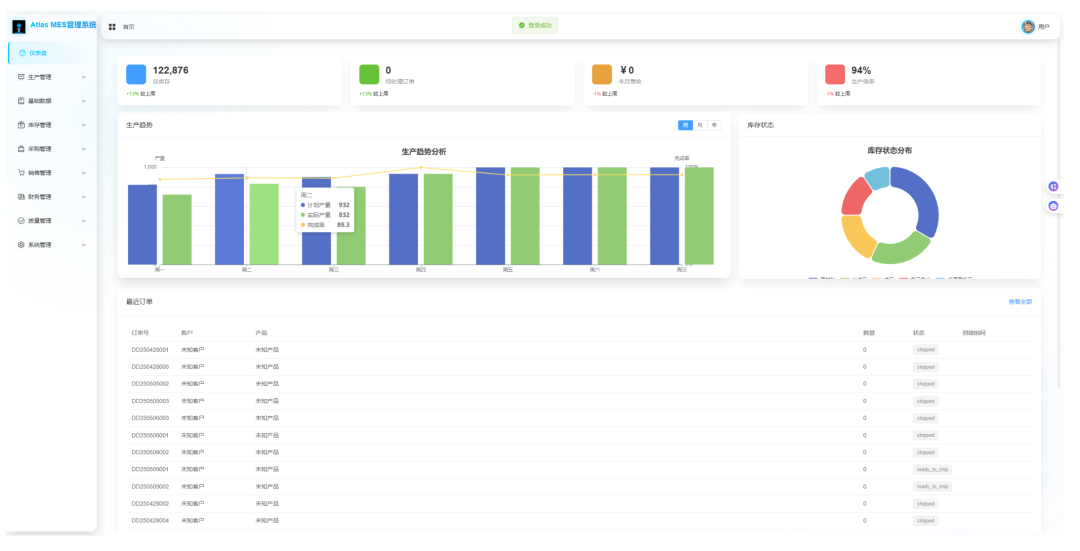The height and width of the screenshot is (551, 1080).
Task: Click order number DD250505002
Action: (x=150, y=384)
